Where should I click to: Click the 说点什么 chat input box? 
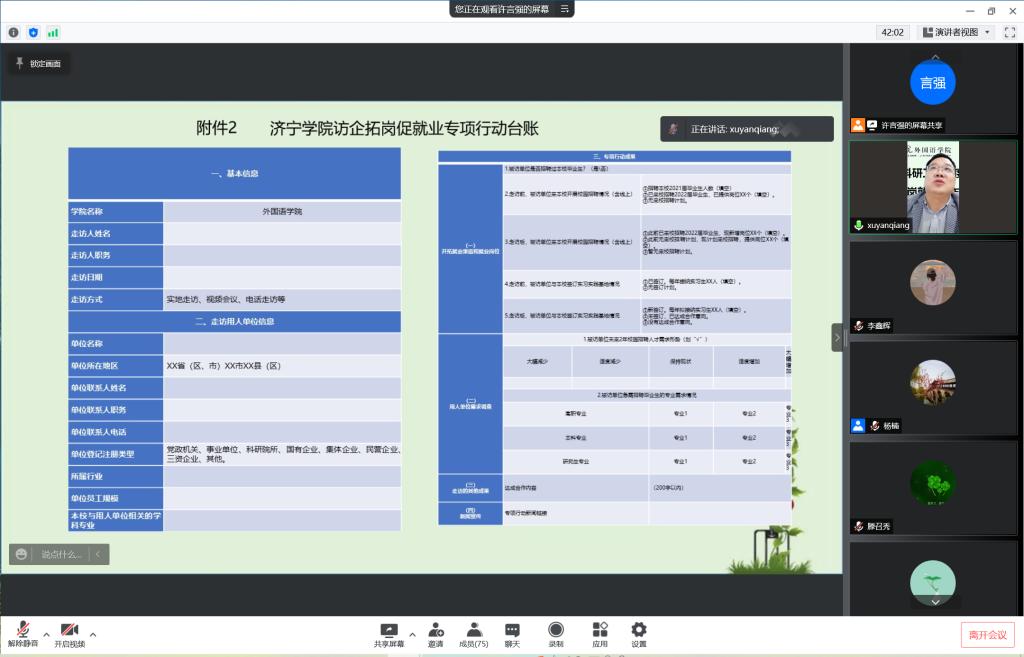pos(60,554)
